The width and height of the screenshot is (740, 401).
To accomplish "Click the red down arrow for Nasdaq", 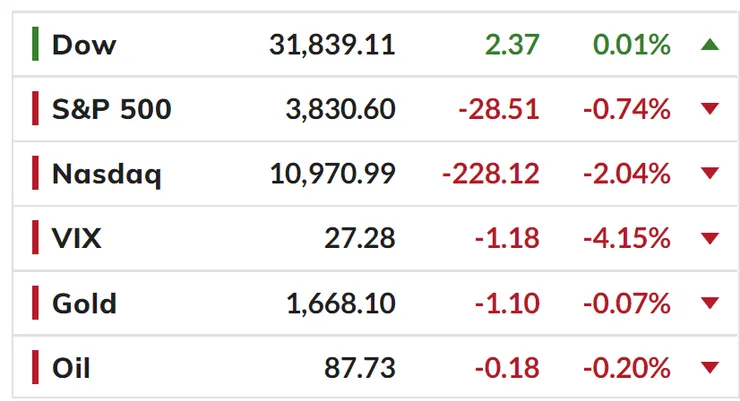I will click(710, 174).
